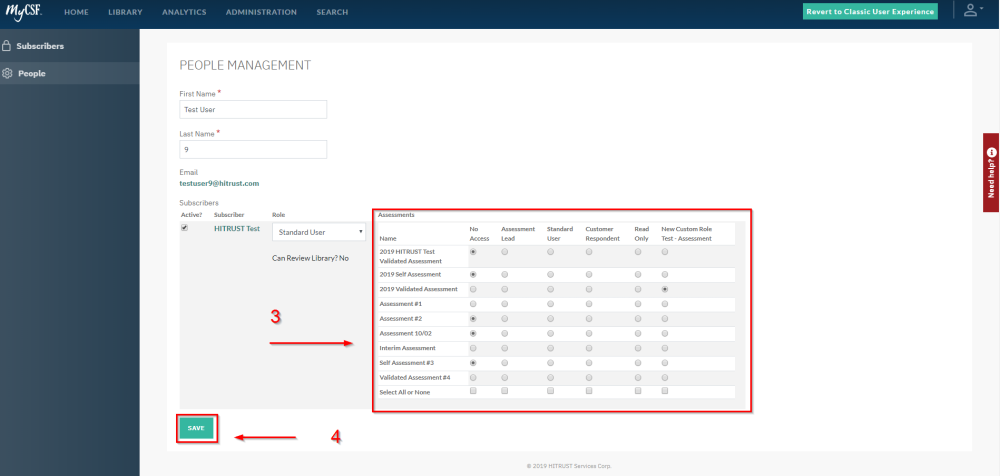Open the Library menu
The width and height of the screenshot is (1000, 476).
click(125, 12)
